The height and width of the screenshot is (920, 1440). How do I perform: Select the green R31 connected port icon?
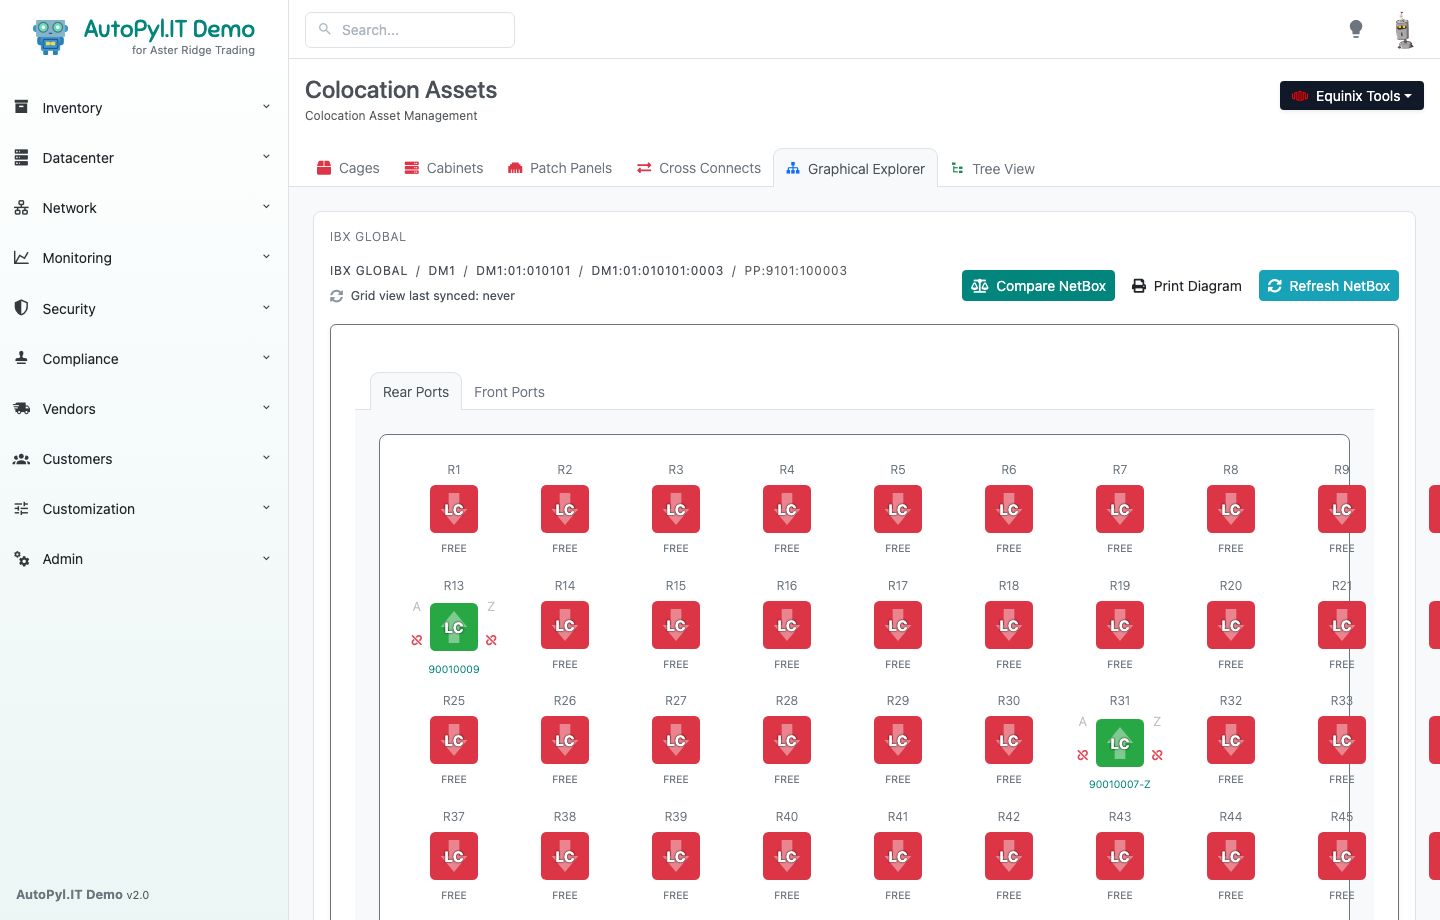click(x=1120, y=742)
